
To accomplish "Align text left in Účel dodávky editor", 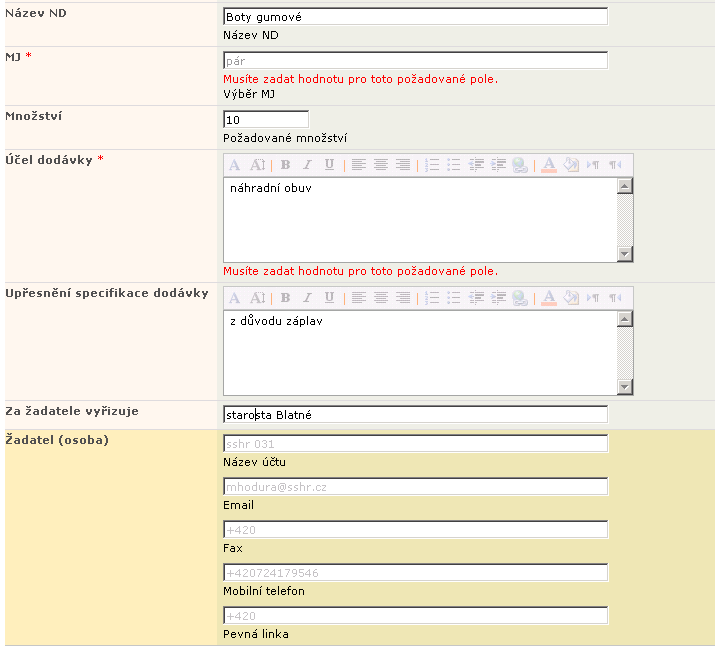I will 359,165.
